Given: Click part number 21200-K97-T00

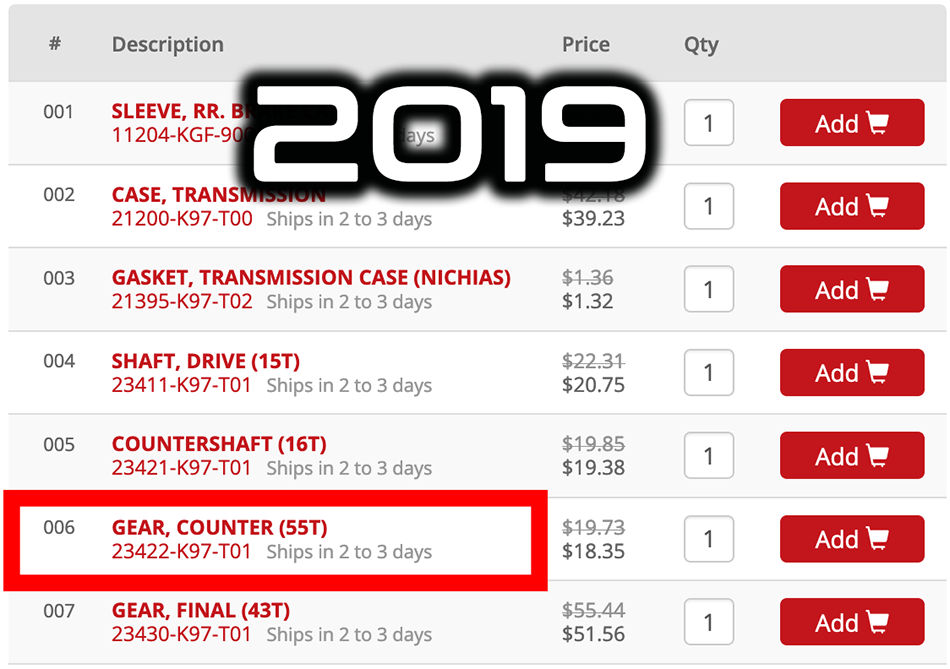Looking at the screenshot, I should 182,218.
